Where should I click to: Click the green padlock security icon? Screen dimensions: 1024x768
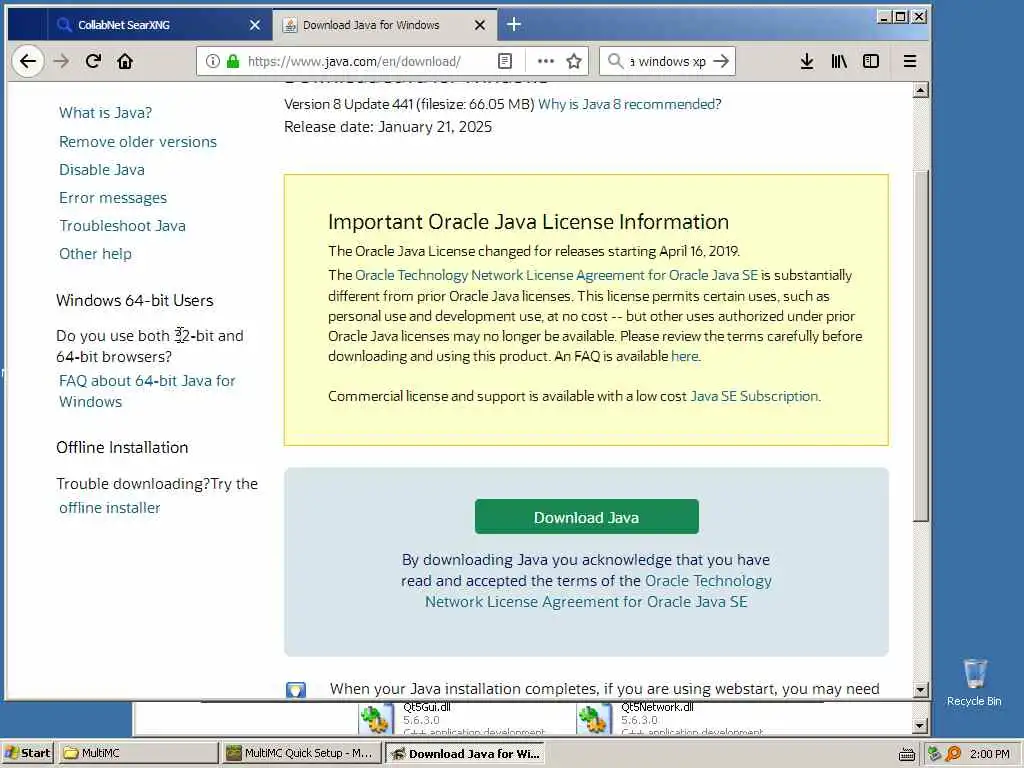[x=232, y=61]
